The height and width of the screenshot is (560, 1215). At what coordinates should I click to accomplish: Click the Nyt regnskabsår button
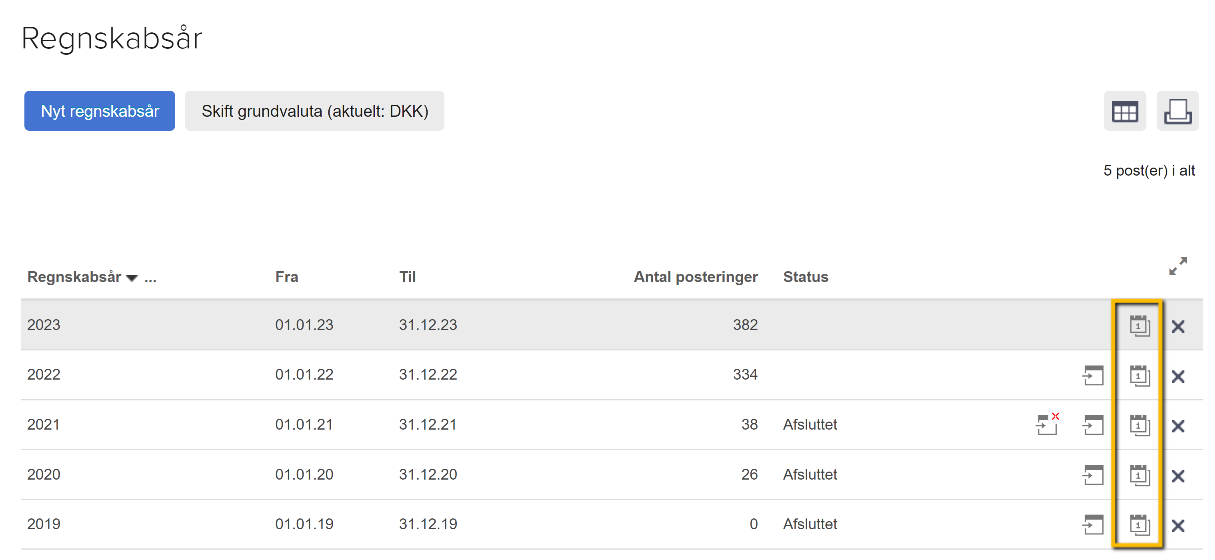[x=100, y=111]
